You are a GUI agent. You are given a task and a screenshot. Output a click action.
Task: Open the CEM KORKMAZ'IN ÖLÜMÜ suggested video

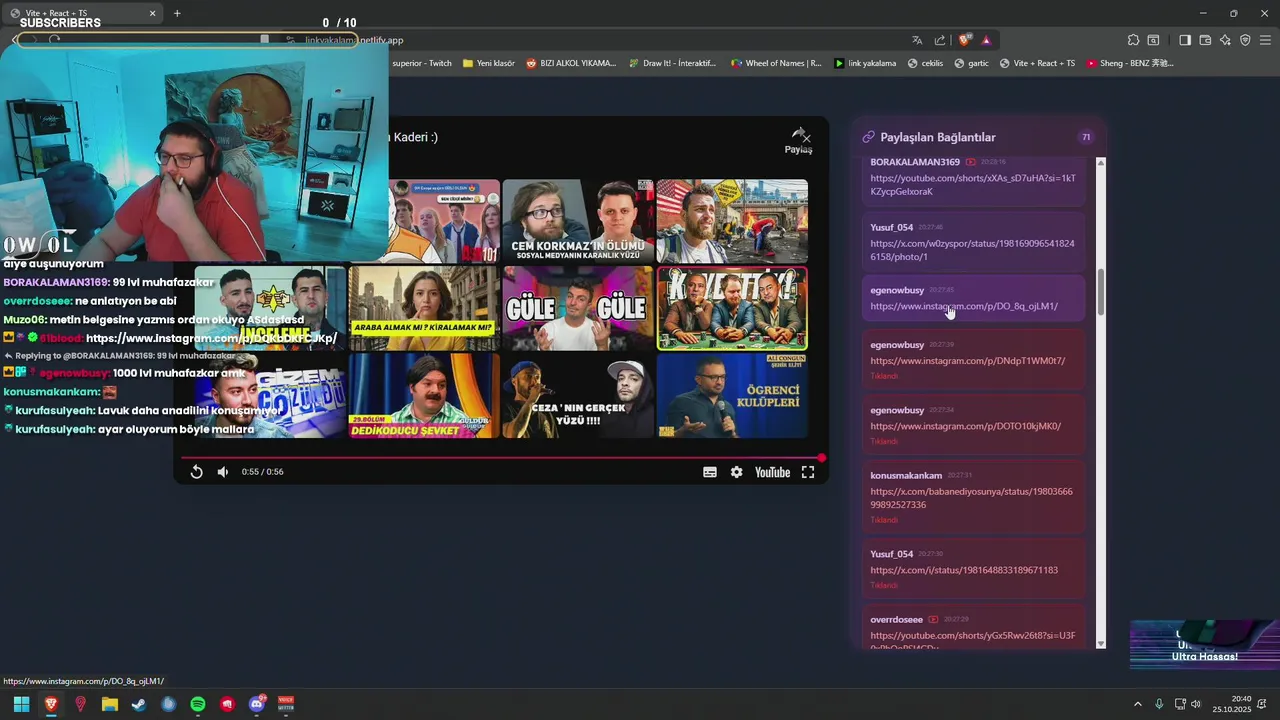tap(578, 221)
